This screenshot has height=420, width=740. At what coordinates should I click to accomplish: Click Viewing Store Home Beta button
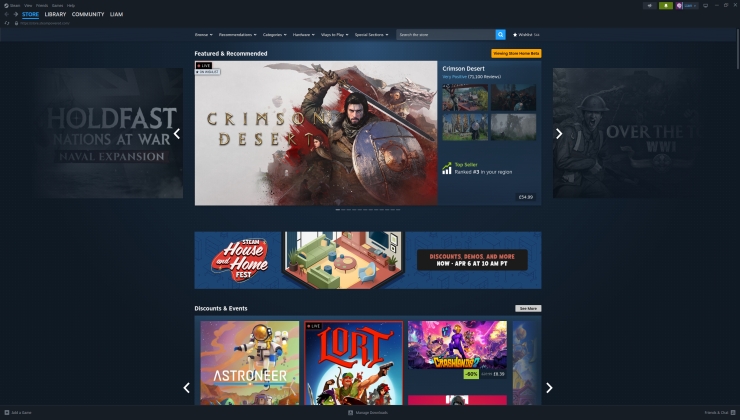(x=516, y=53)
